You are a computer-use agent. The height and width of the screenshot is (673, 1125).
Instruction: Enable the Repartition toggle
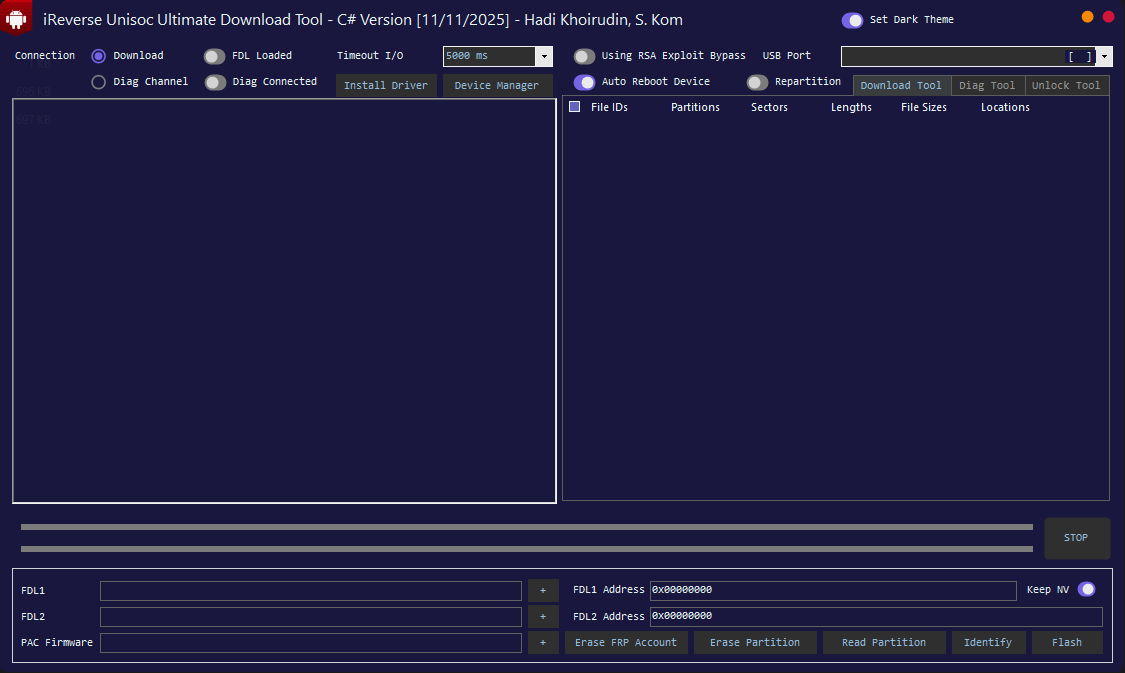[757, 82]
